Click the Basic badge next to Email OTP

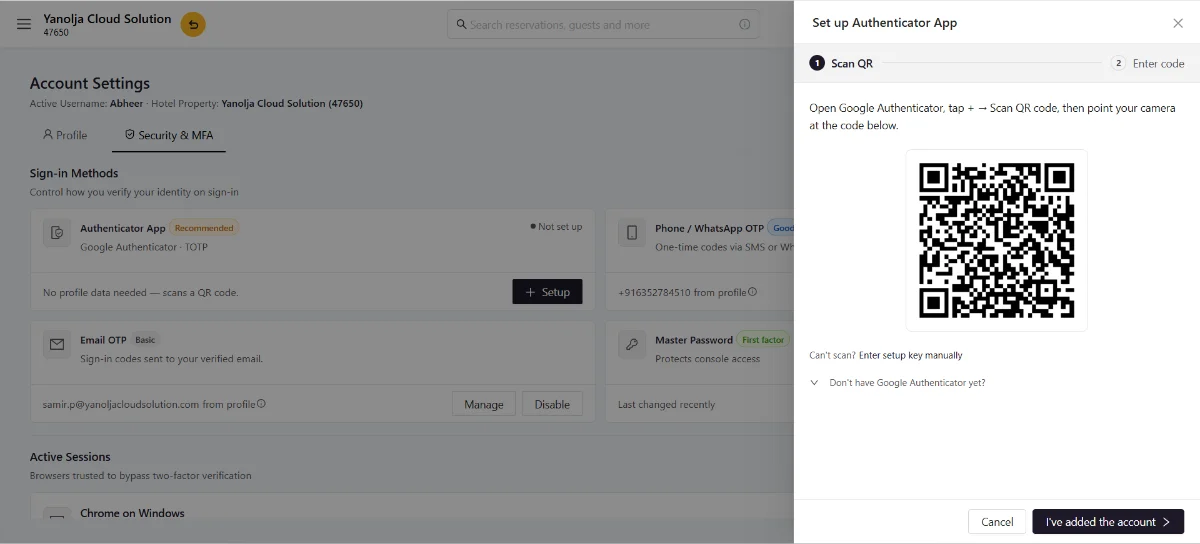pos(145,340)
